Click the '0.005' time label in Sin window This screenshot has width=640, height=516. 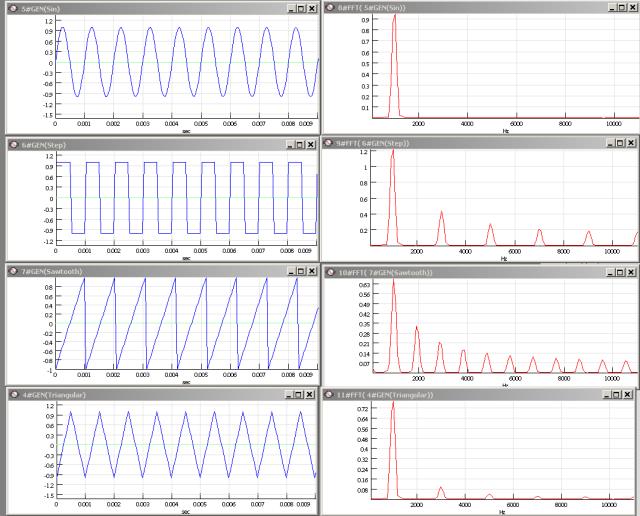pos(200,123)
